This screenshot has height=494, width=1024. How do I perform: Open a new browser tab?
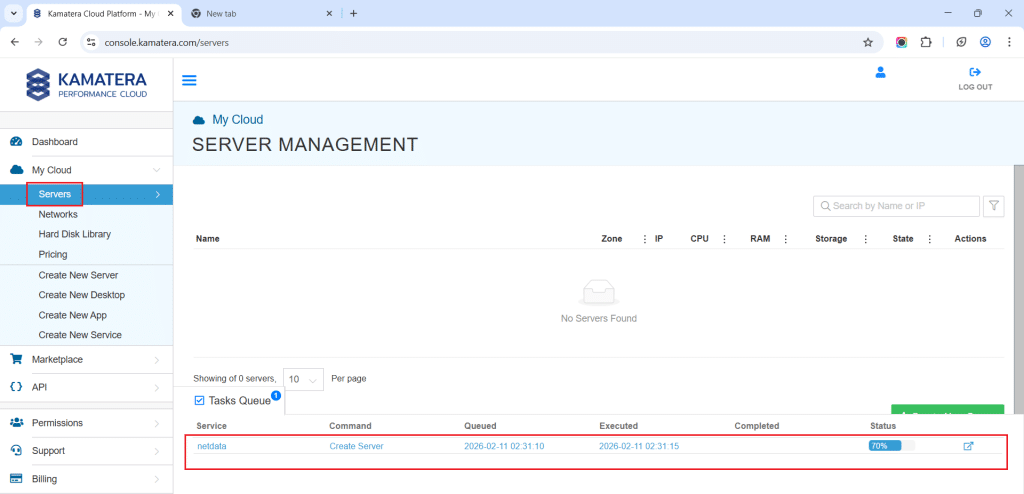353,13
